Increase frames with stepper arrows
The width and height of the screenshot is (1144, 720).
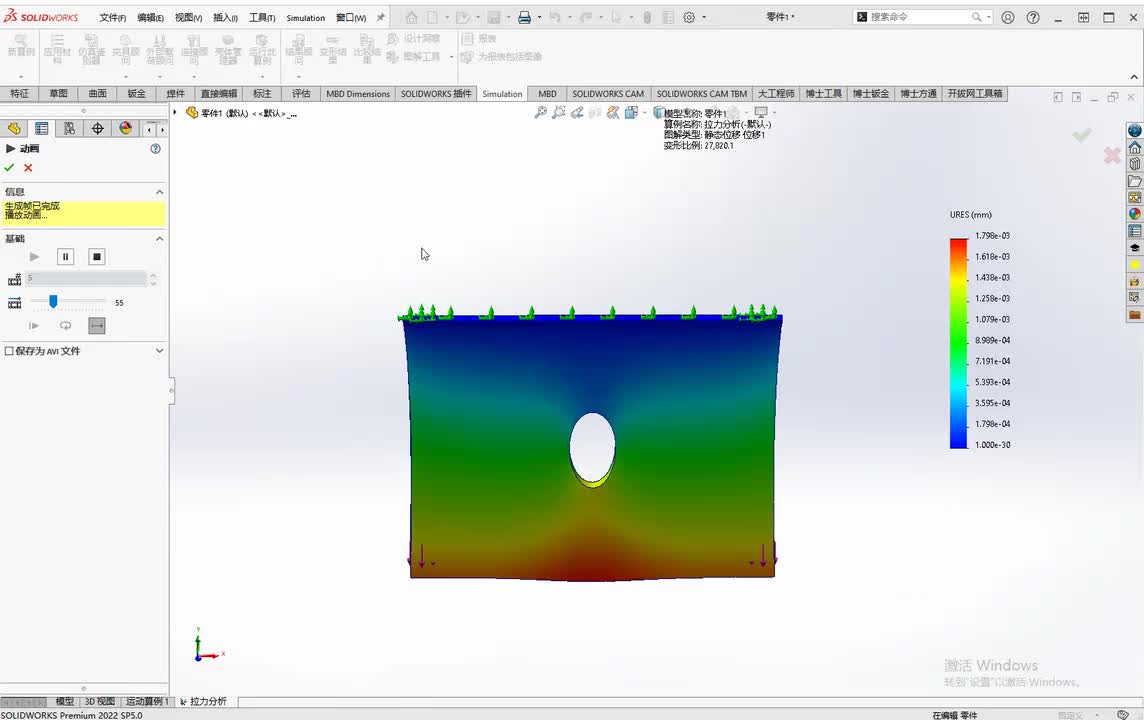pos(153,275)
